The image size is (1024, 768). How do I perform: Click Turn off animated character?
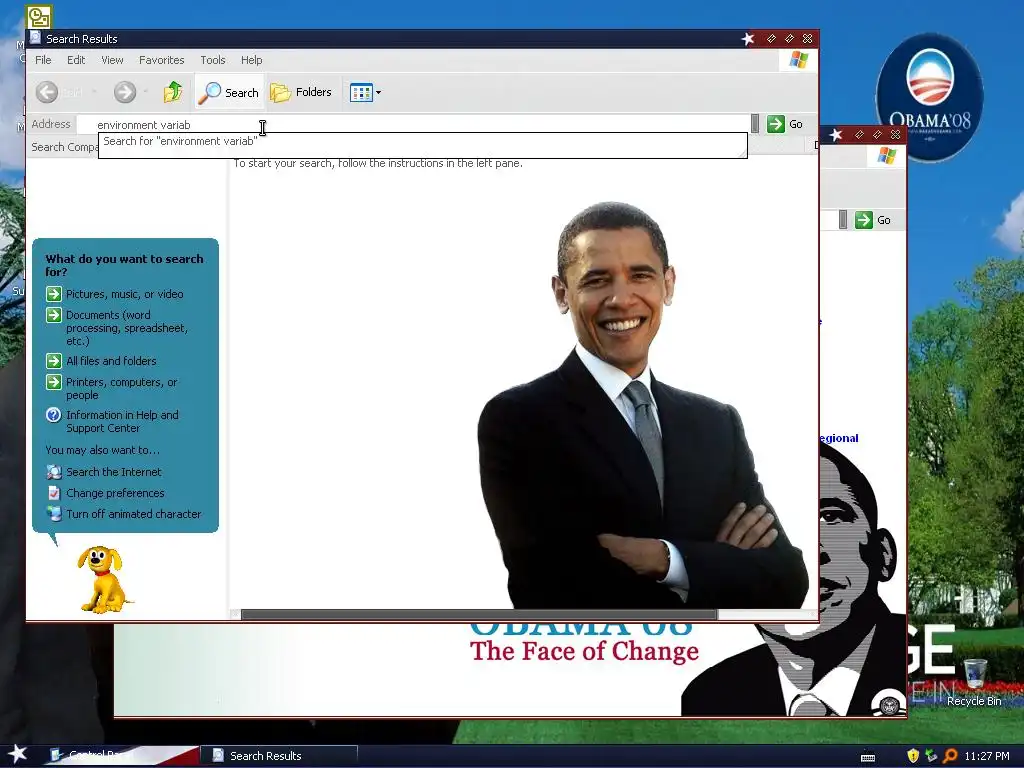point(134,514)
